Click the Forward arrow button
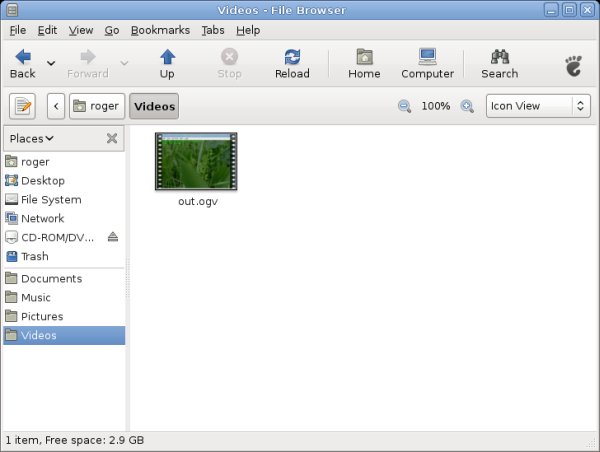This screenshot has height=452, width=600. tap(88, 64)
